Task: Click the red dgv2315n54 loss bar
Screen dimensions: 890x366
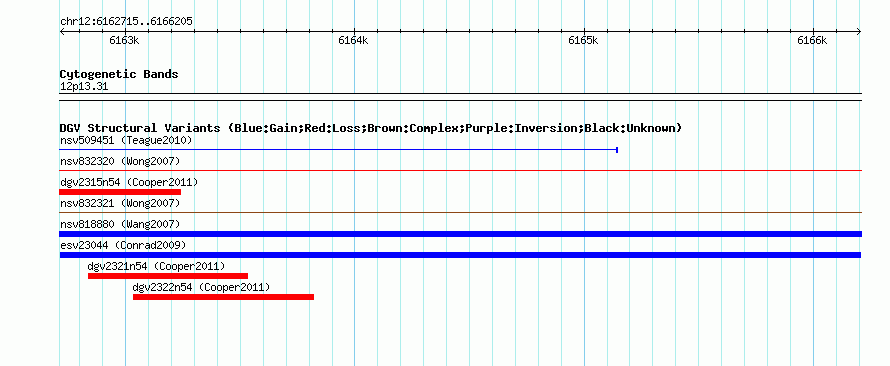Action: pyautogui.click(x=120, y=192)
